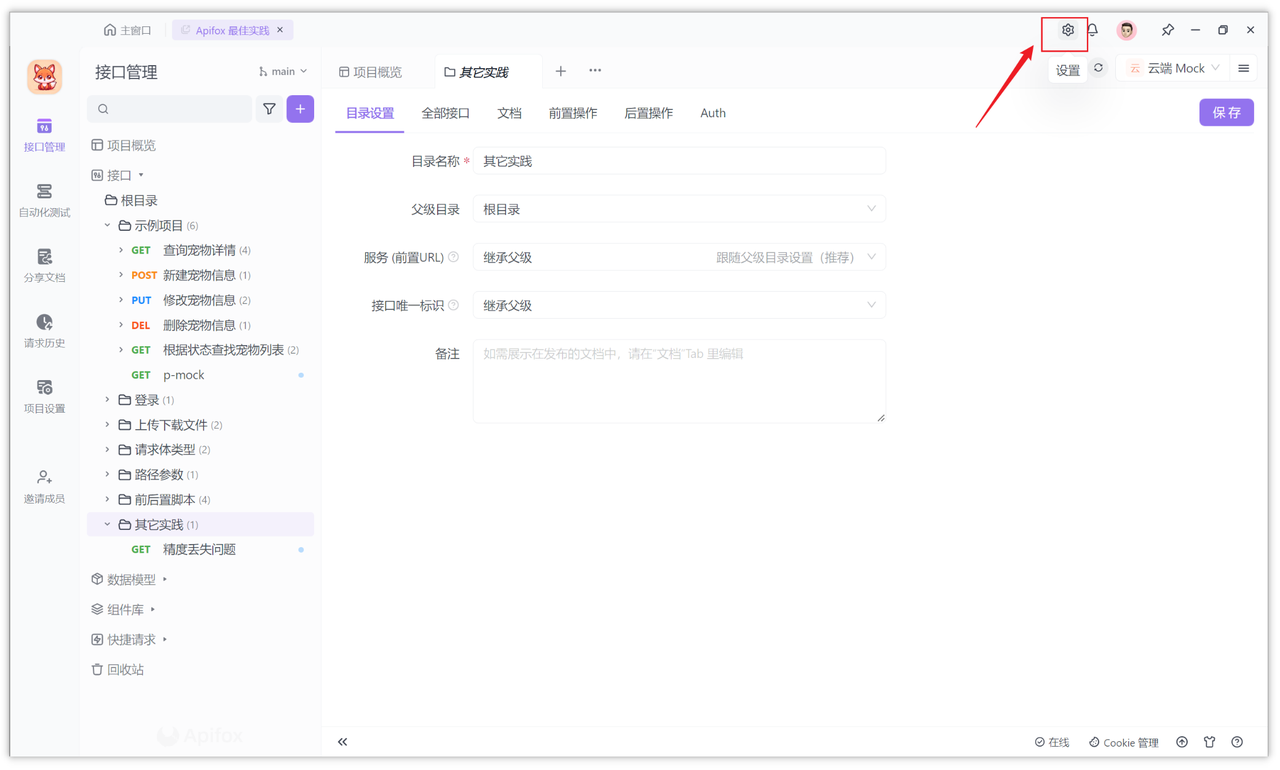Collapse the sidebar with double chevron
Screen dimensions: 1280x770
coord(342,742)
